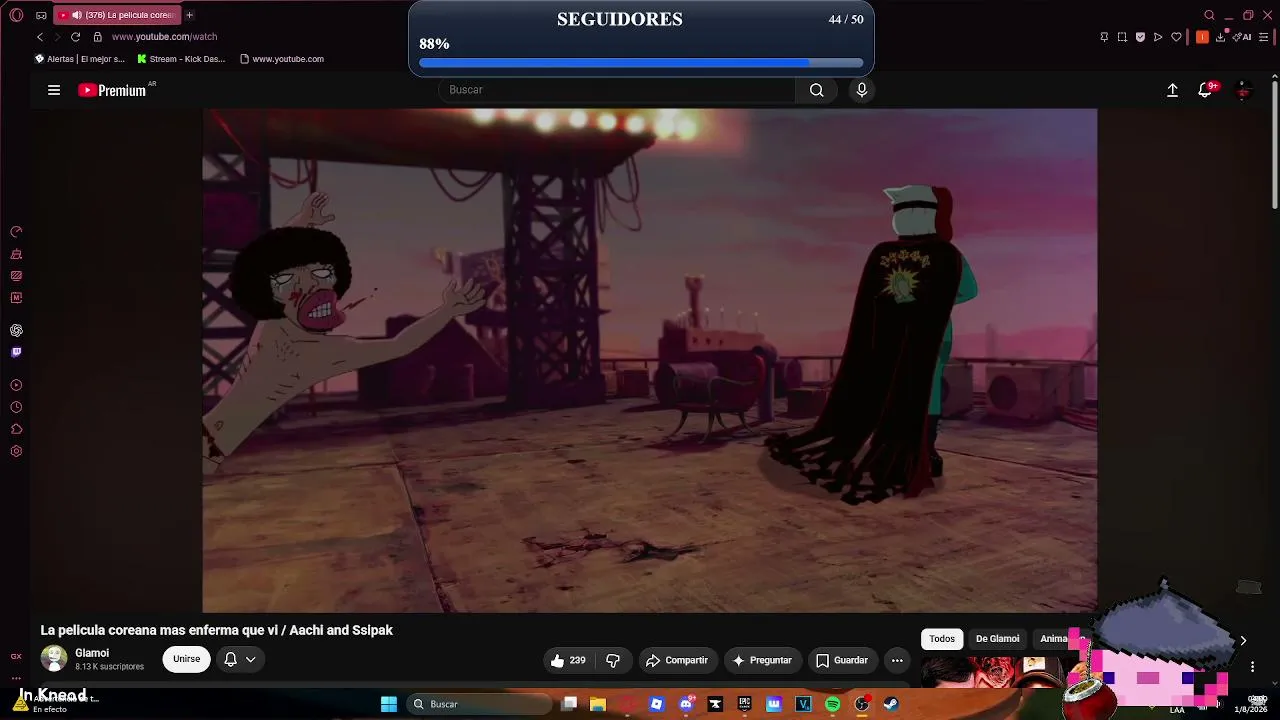Open the new tab plus button
Screen dimensions: 1280x720
coord(189,15)
